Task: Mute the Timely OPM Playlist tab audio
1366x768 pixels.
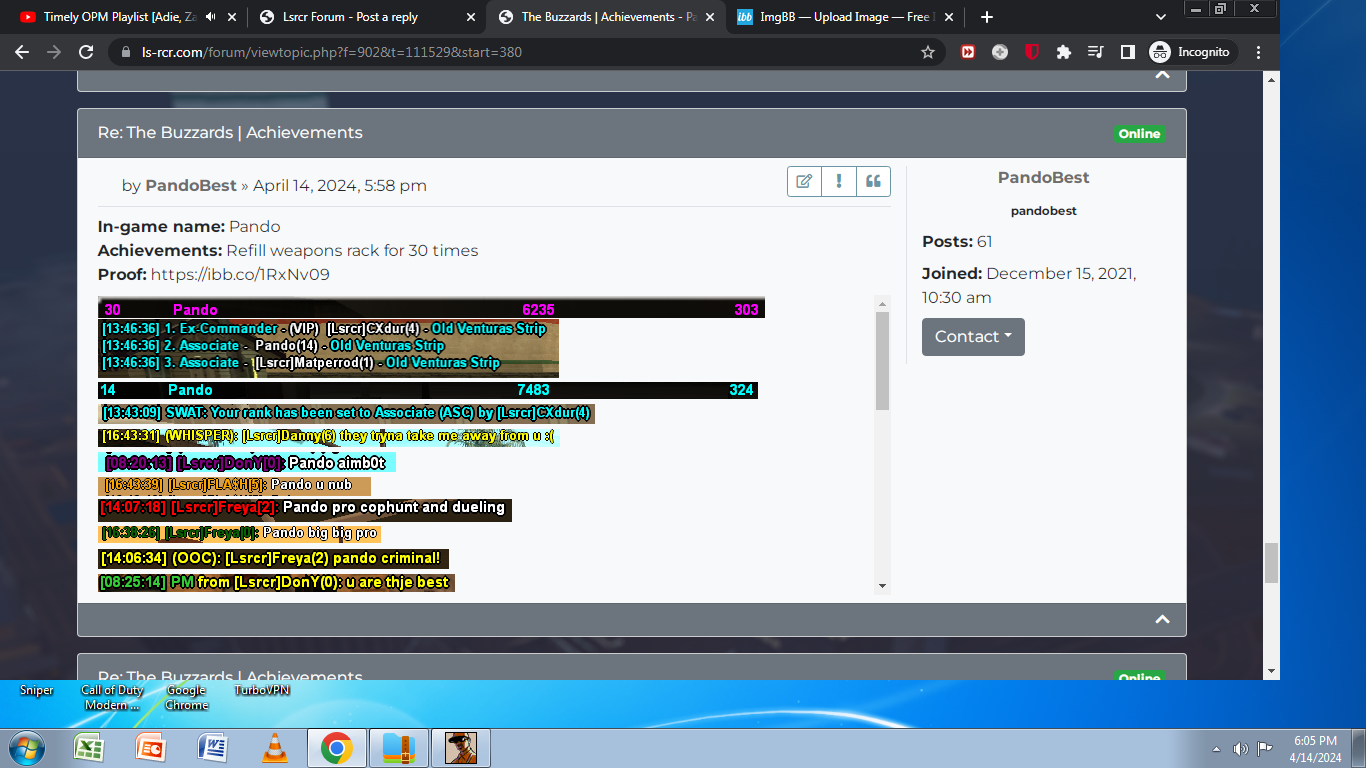Action: click(x=210, y=17)
